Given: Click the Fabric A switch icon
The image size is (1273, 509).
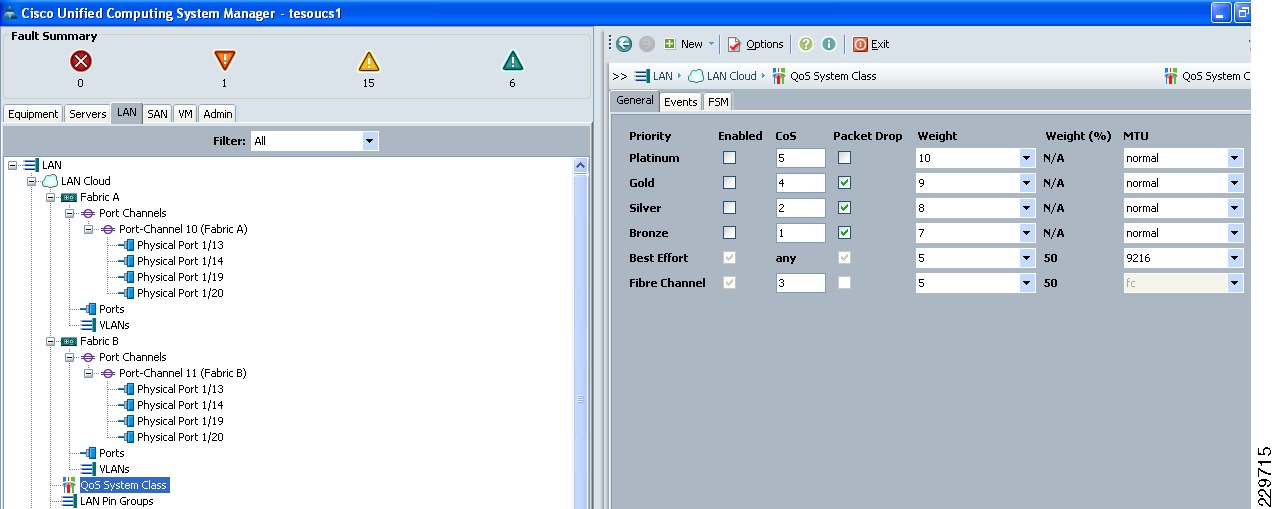Looking at the screenshot, I should click(68, 197).
